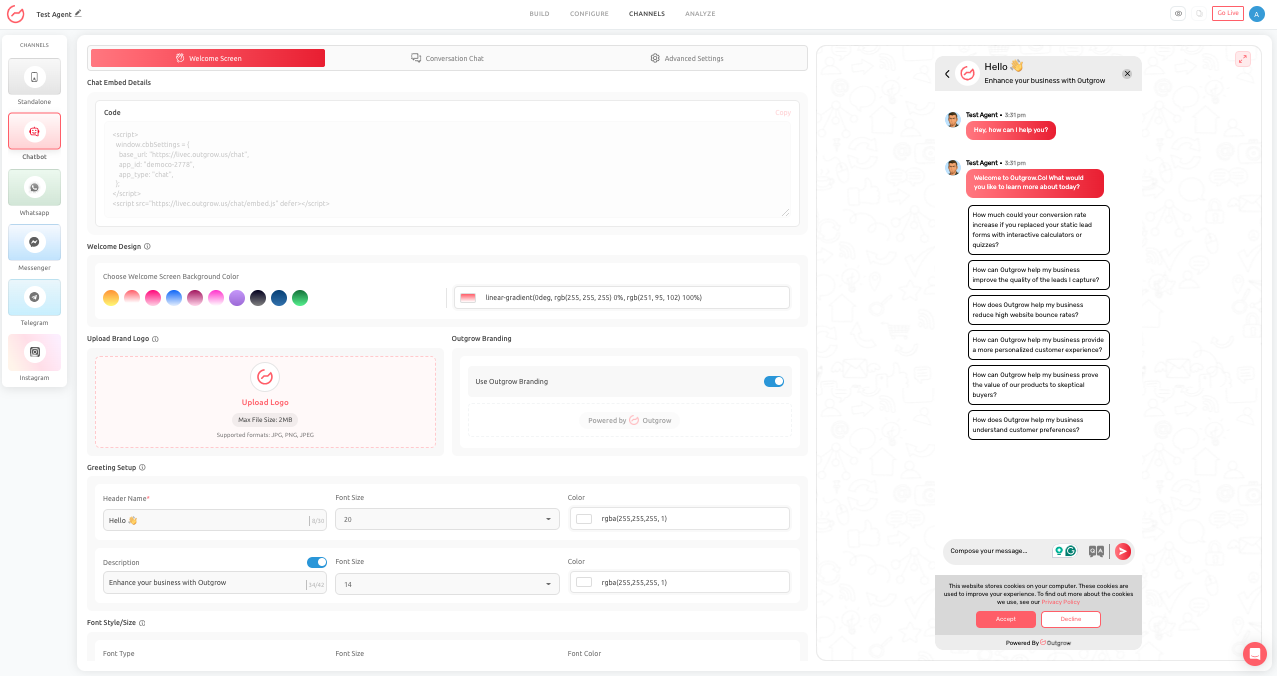Viewport: 1277px width, 676px height.
Task: Select the Instagram channel icon
Action: pyautogui.click(x=34, y=352)
